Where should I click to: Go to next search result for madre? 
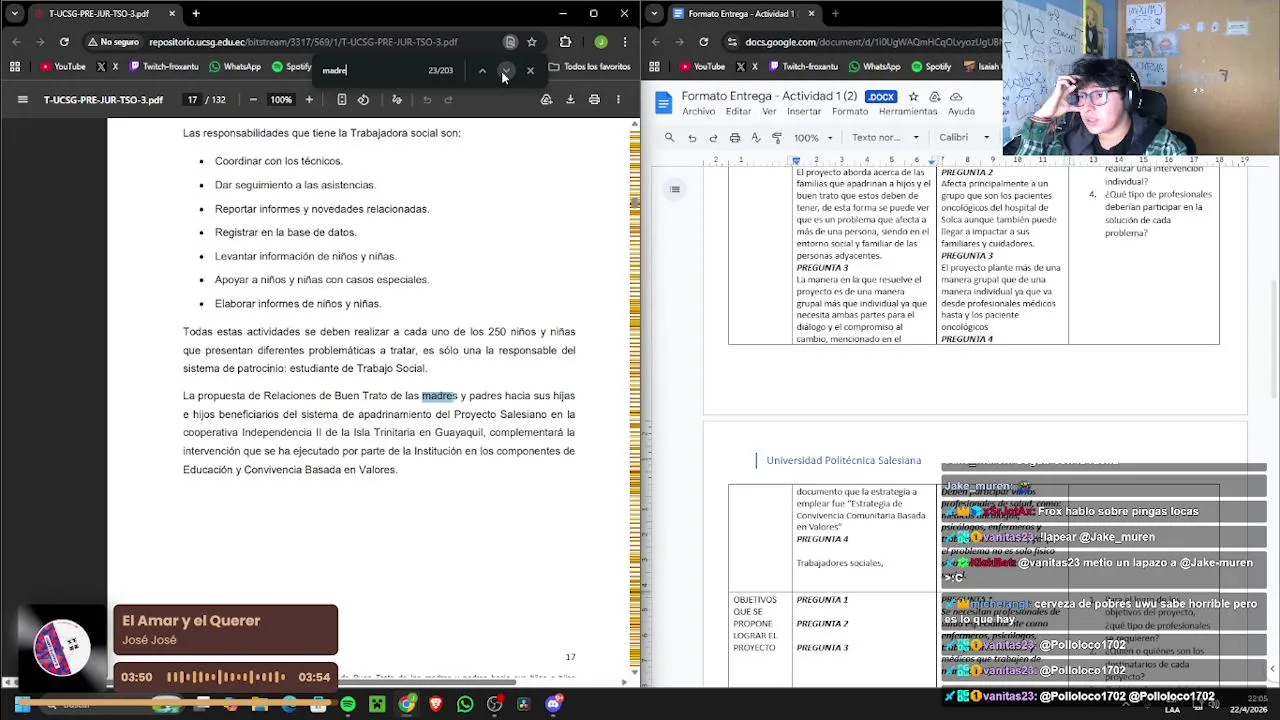coord(506,71)
